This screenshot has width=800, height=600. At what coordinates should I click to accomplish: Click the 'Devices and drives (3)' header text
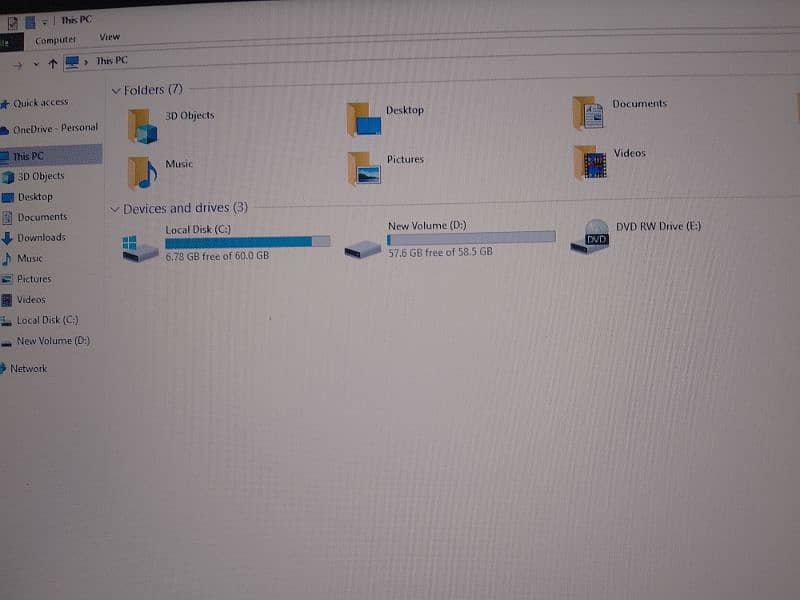coord(185,208)
